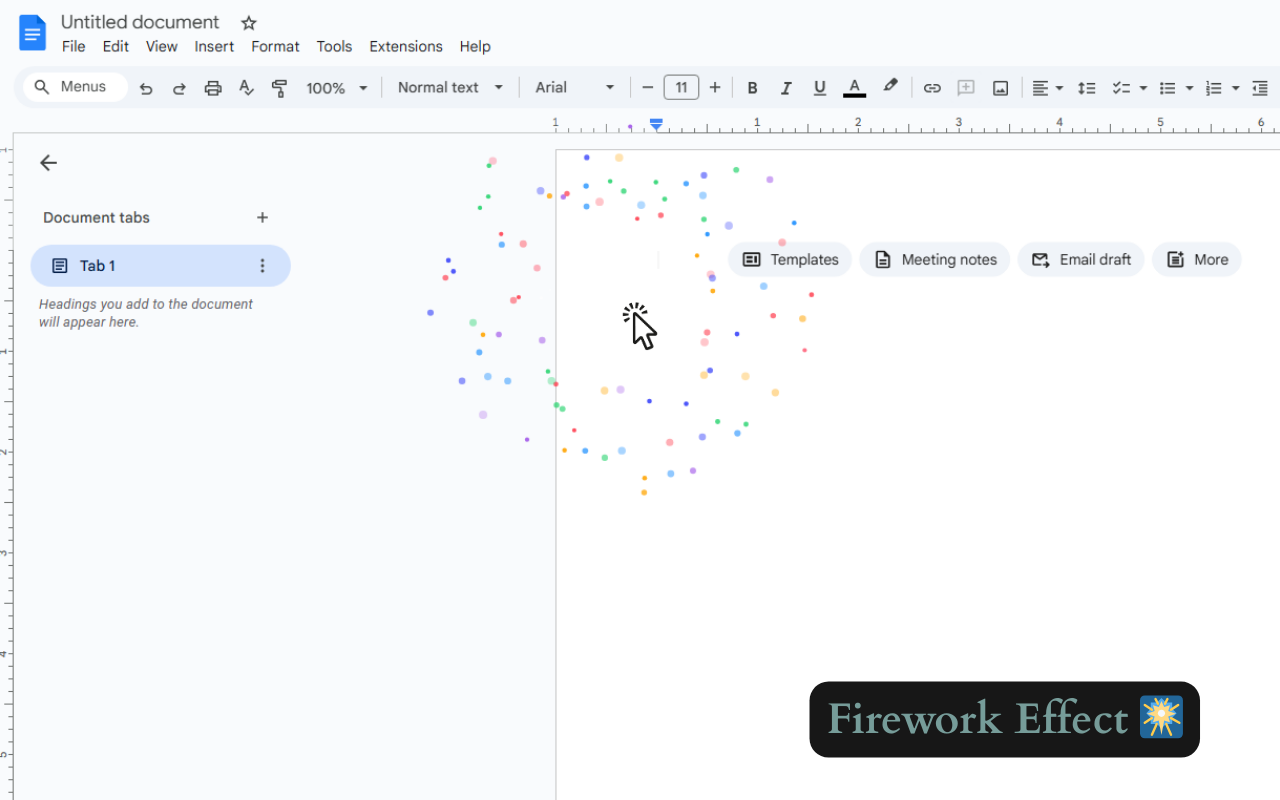Print the document via printer icon
This screenshot has width=1280, height=800.
213,88
